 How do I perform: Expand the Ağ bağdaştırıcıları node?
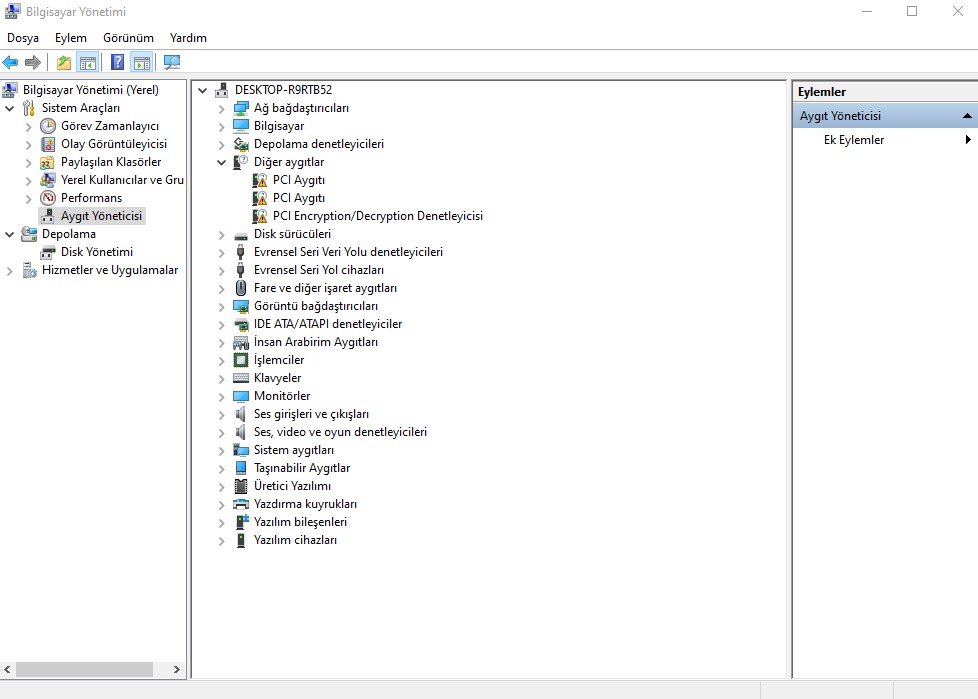point(221,108)
